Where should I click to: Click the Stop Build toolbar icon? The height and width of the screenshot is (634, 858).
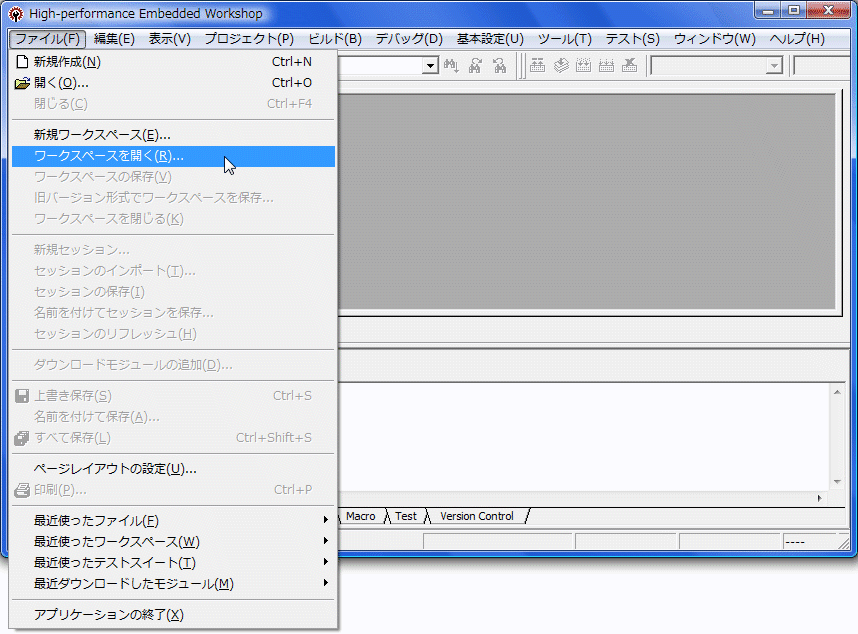[630, 65]
